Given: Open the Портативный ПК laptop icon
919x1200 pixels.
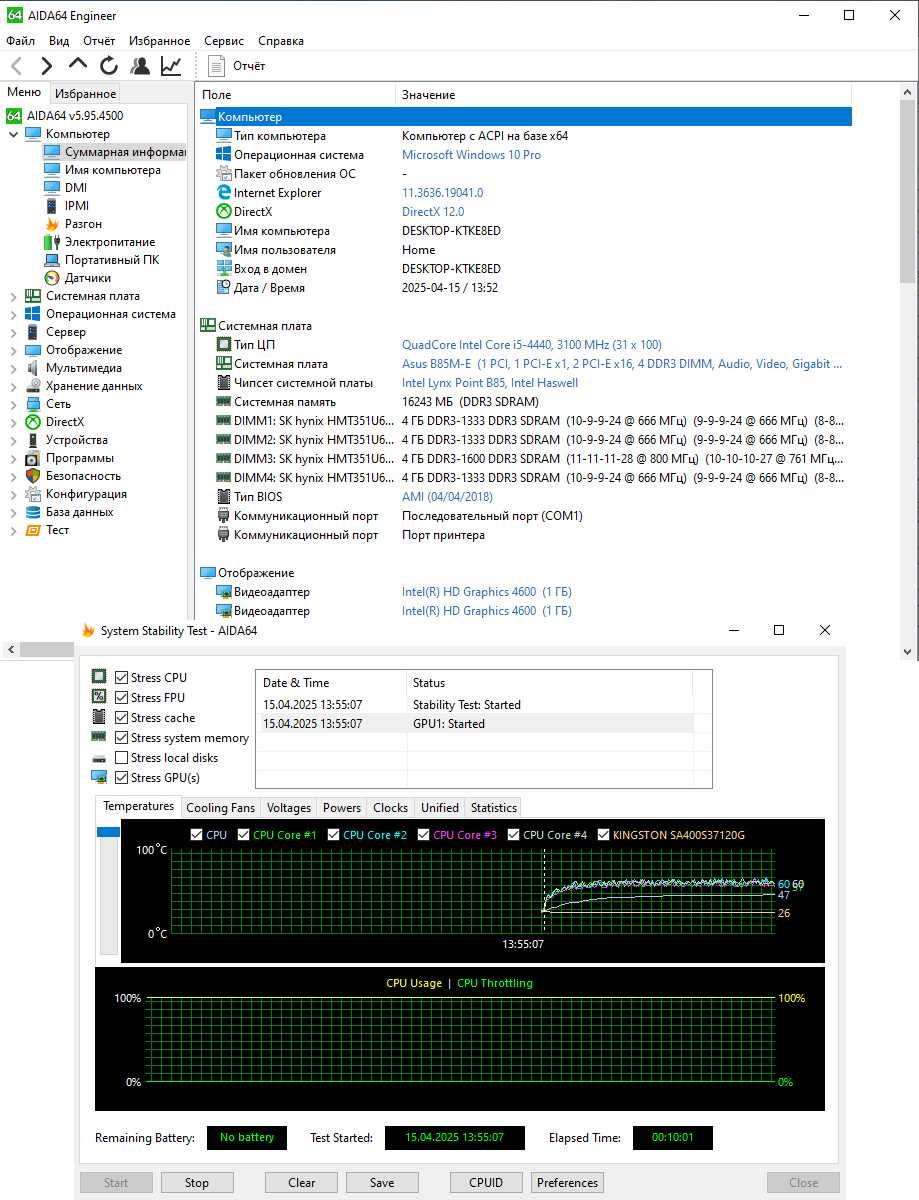Looking at the screenshot, I should pyautogui.click(x=52, y=260).
